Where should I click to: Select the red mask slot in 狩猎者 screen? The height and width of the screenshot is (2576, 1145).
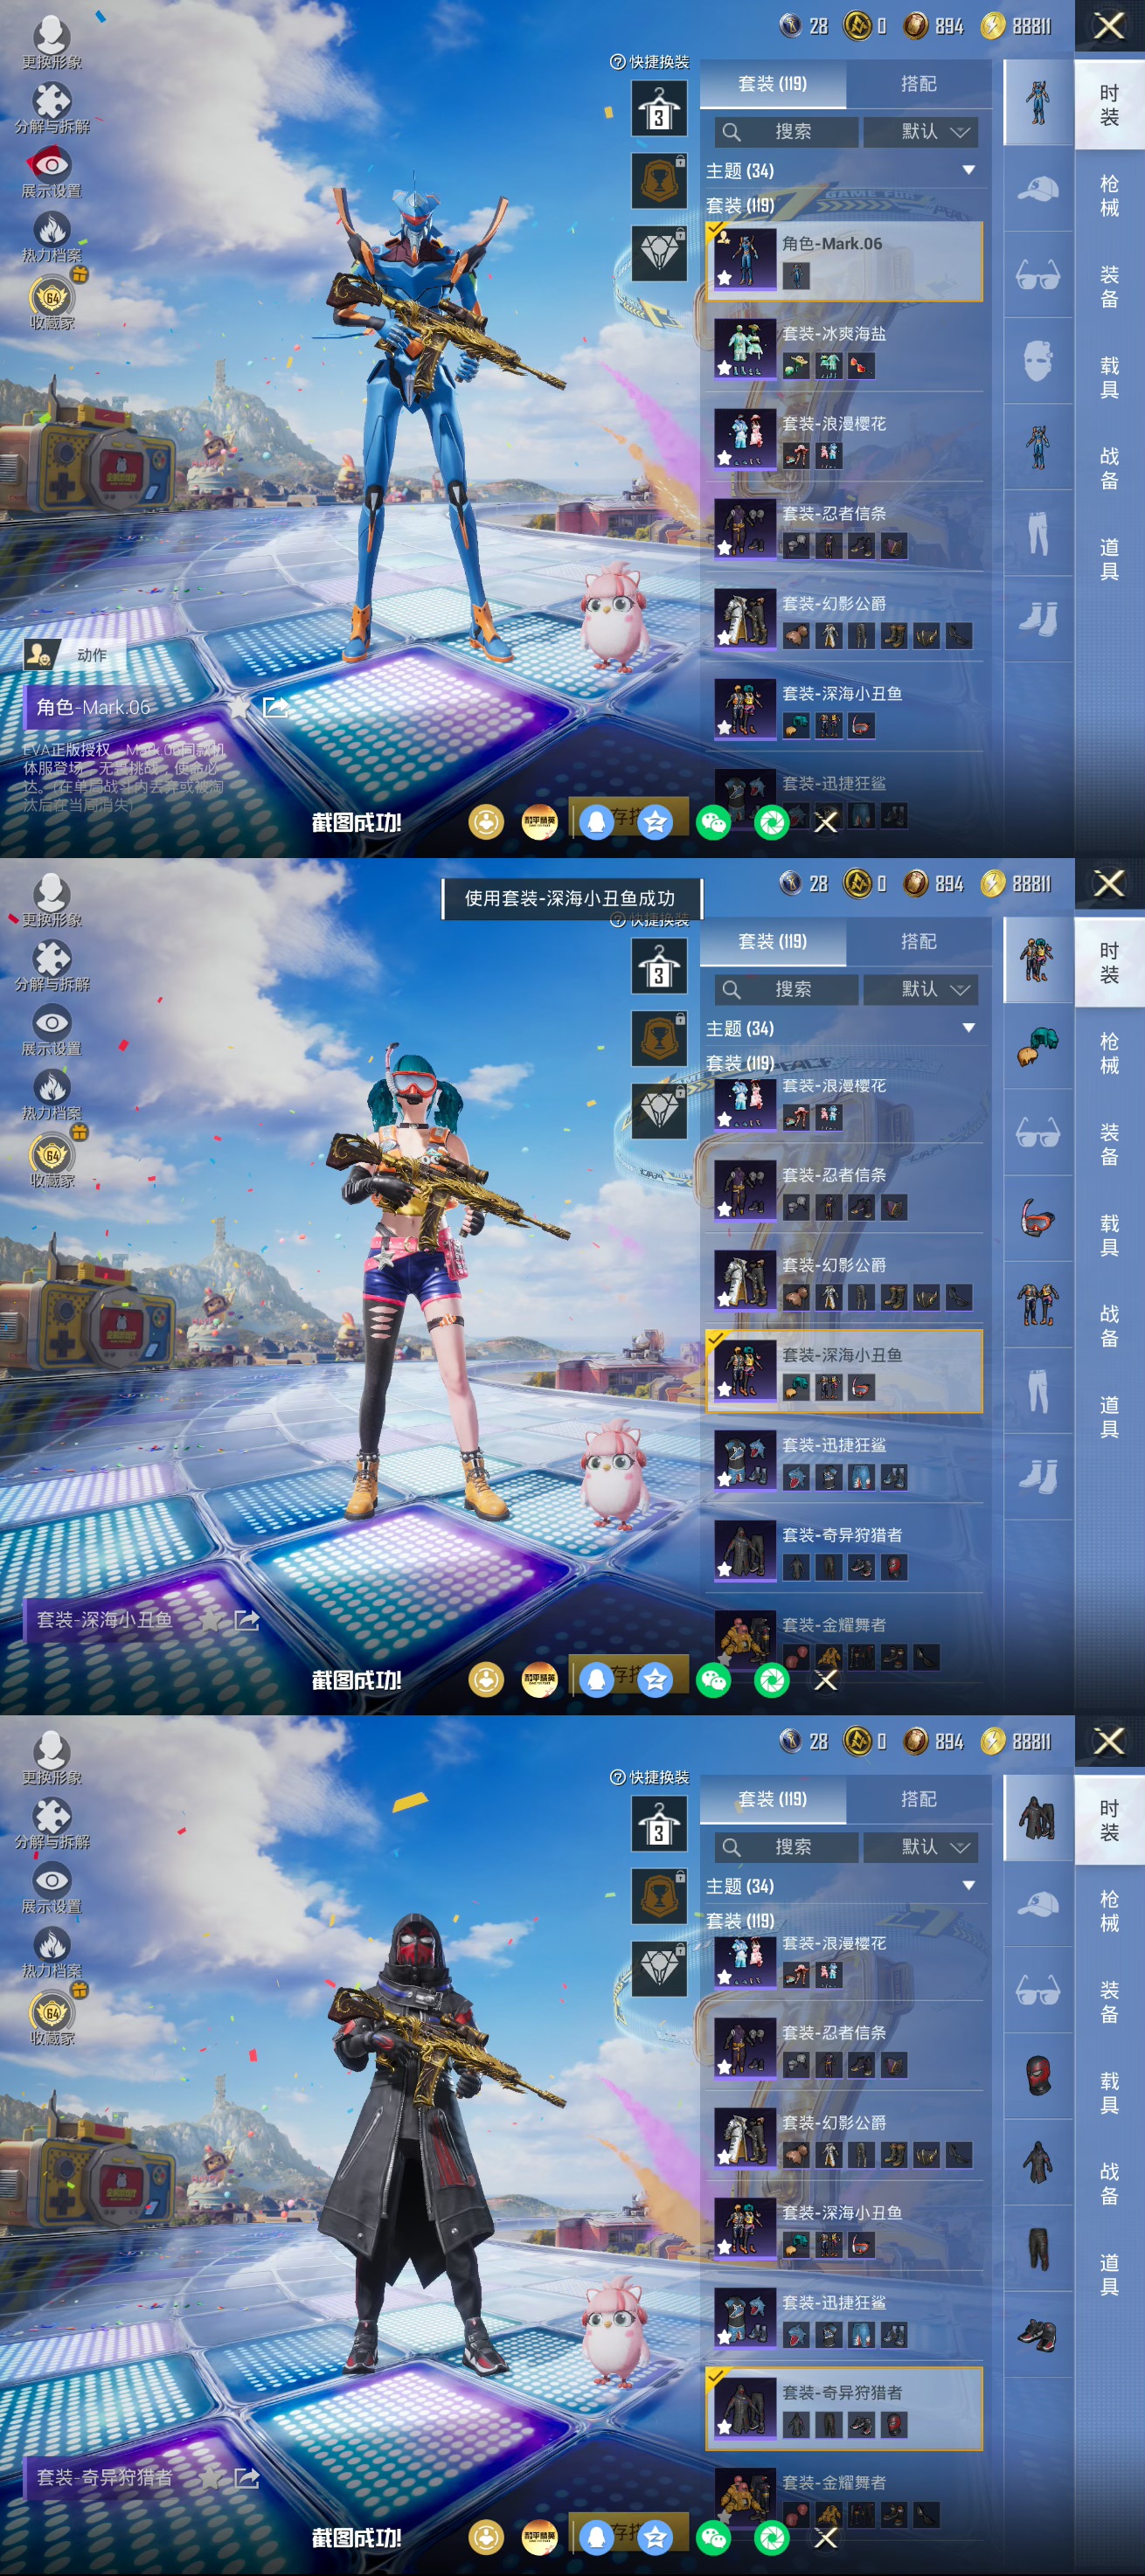(x=1038, y=2076)
